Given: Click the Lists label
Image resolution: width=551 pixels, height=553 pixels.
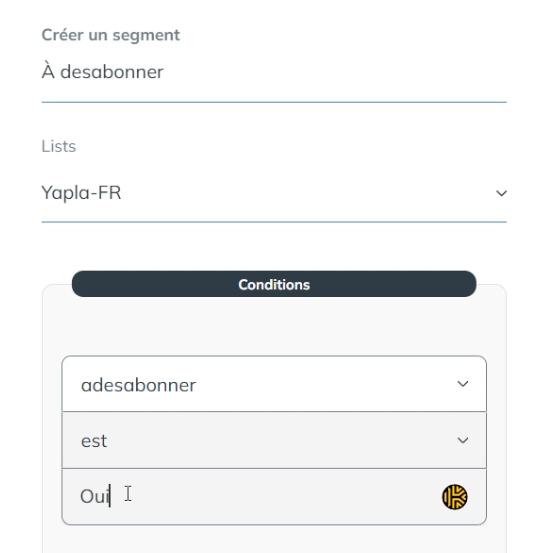Looking at the screenshot, I should pos(59,146).
